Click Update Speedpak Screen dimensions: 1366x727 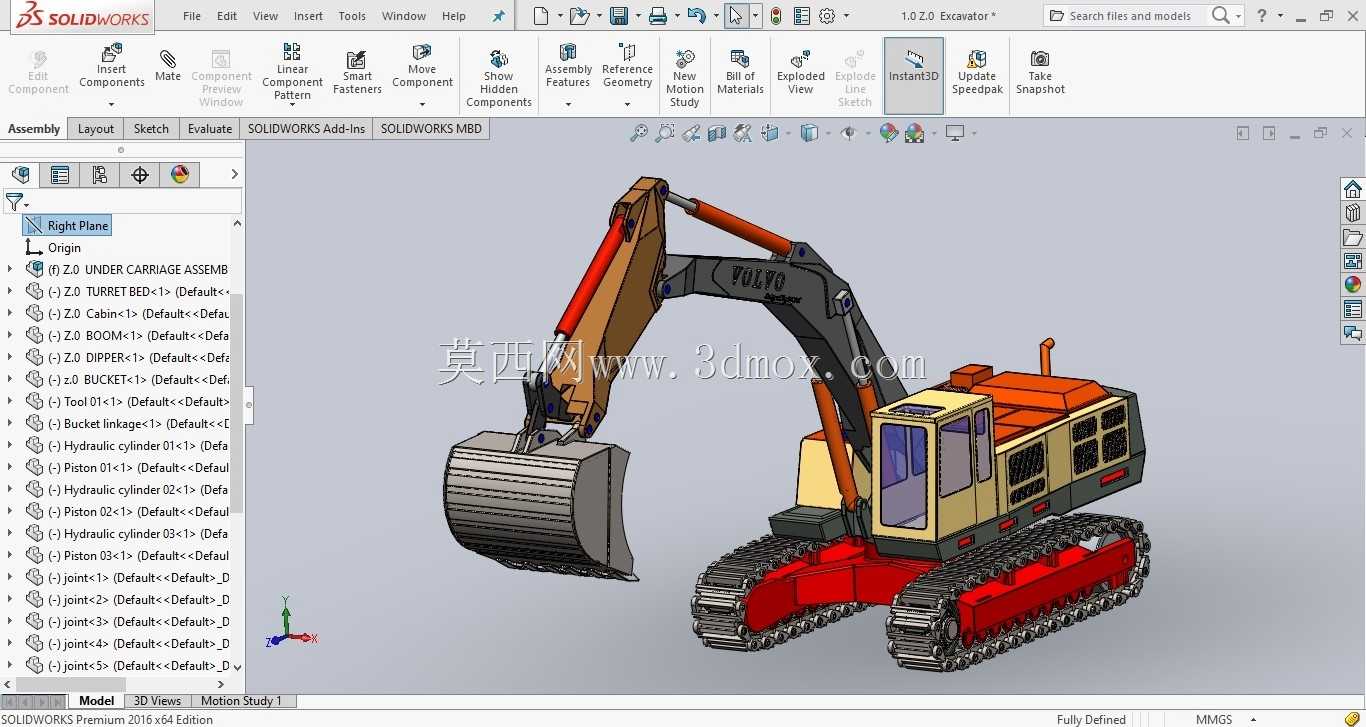tap(977, 72)
